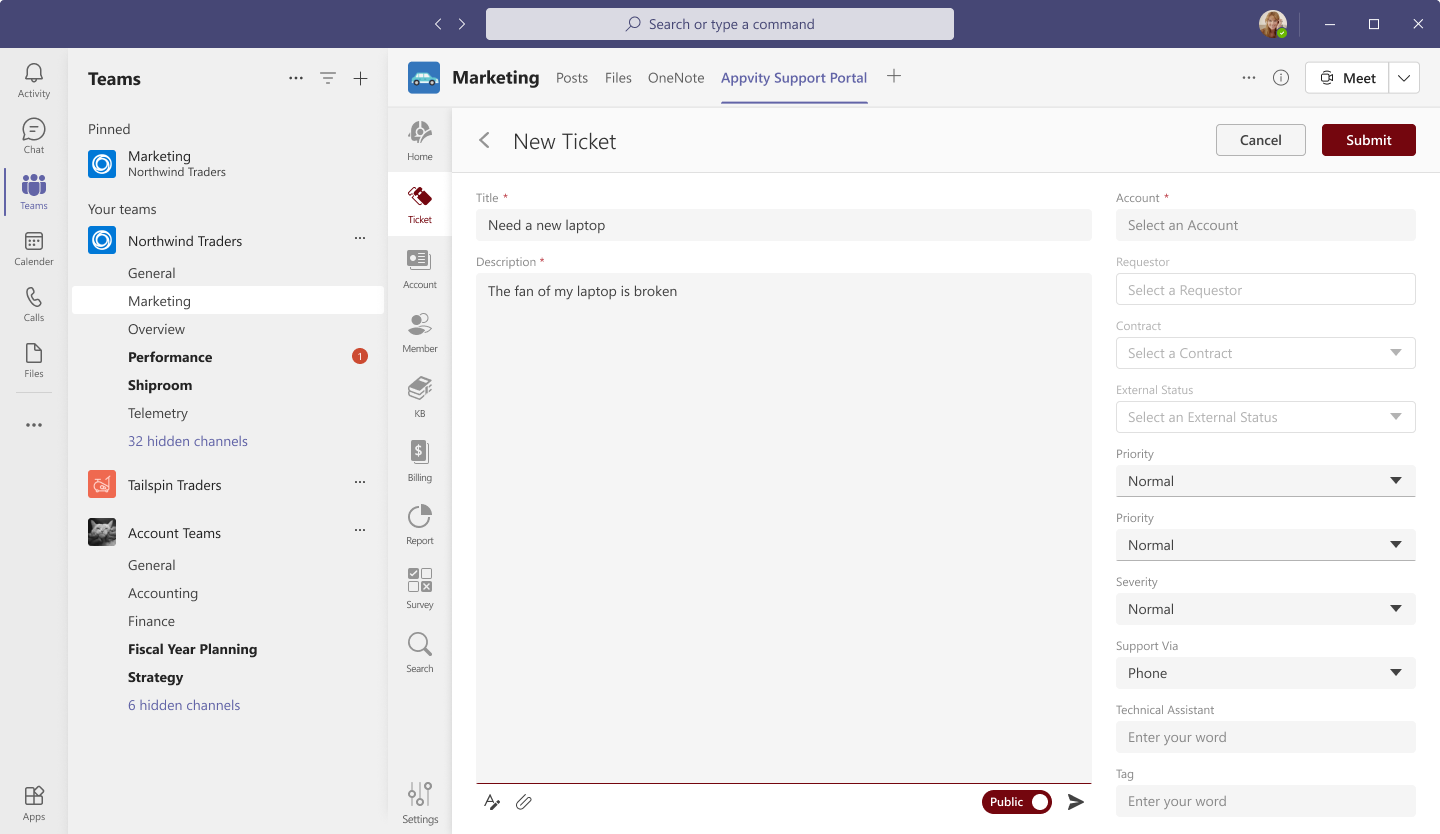Send the message with arrow icon

[1076, 802]
